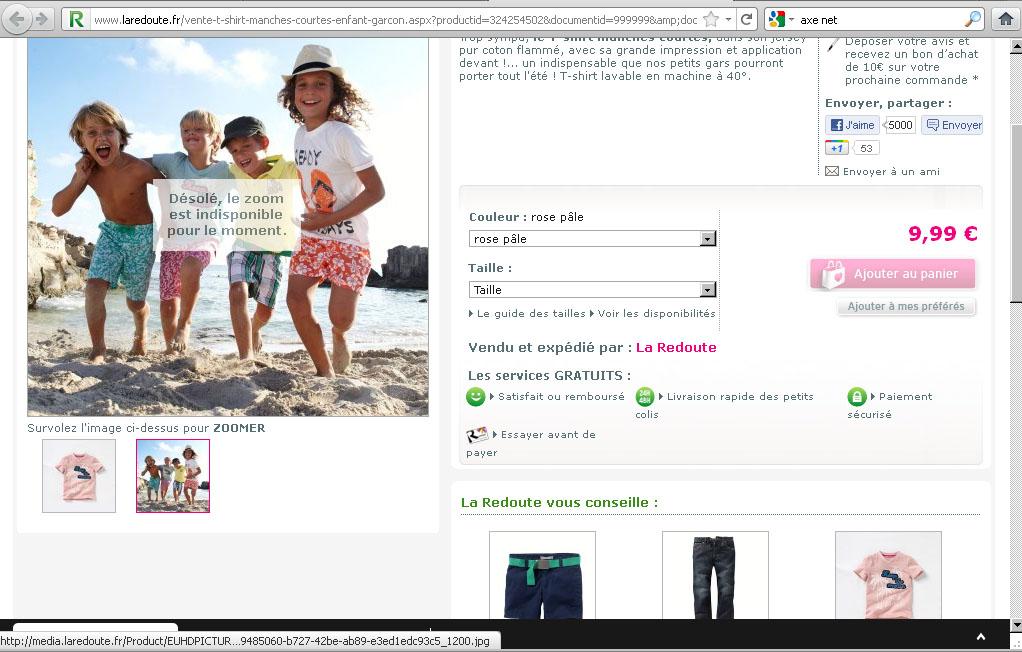Open the Taille size dropdown
Screen dimensions: 1022x652
708,290
